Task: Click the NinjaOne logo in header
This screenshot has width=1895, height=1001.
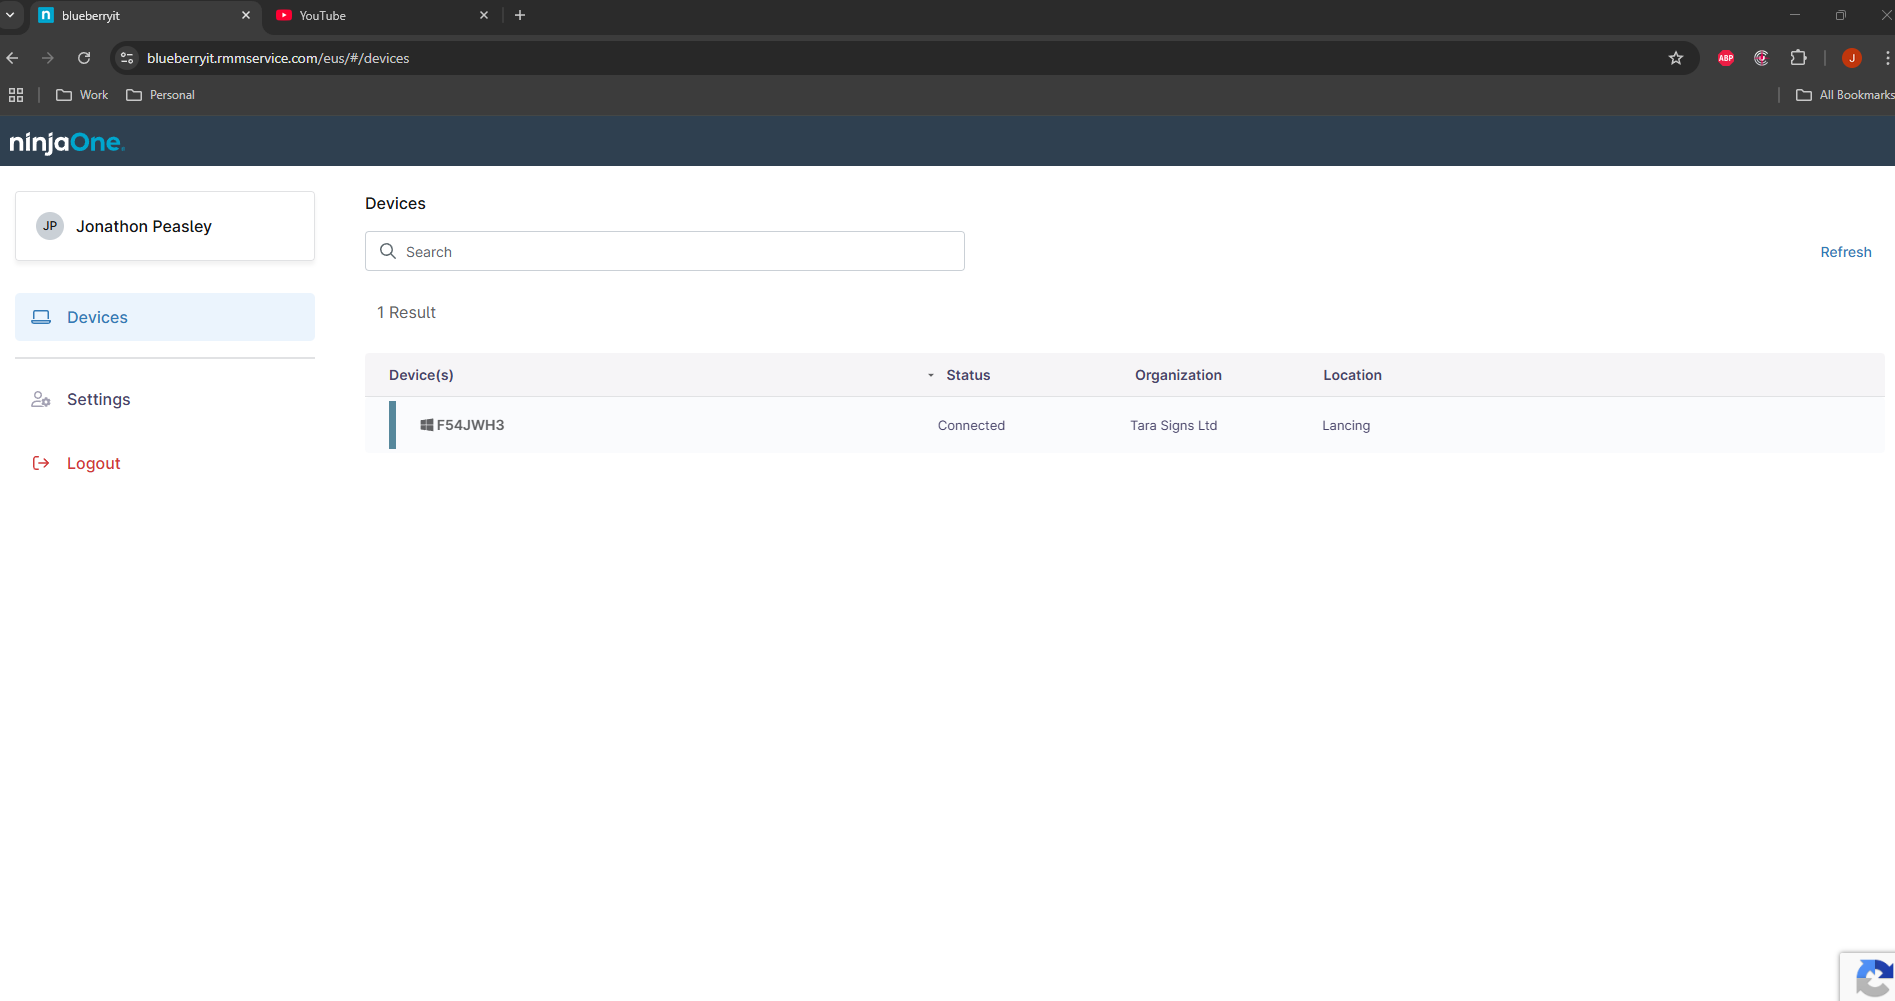Action: 66,143
